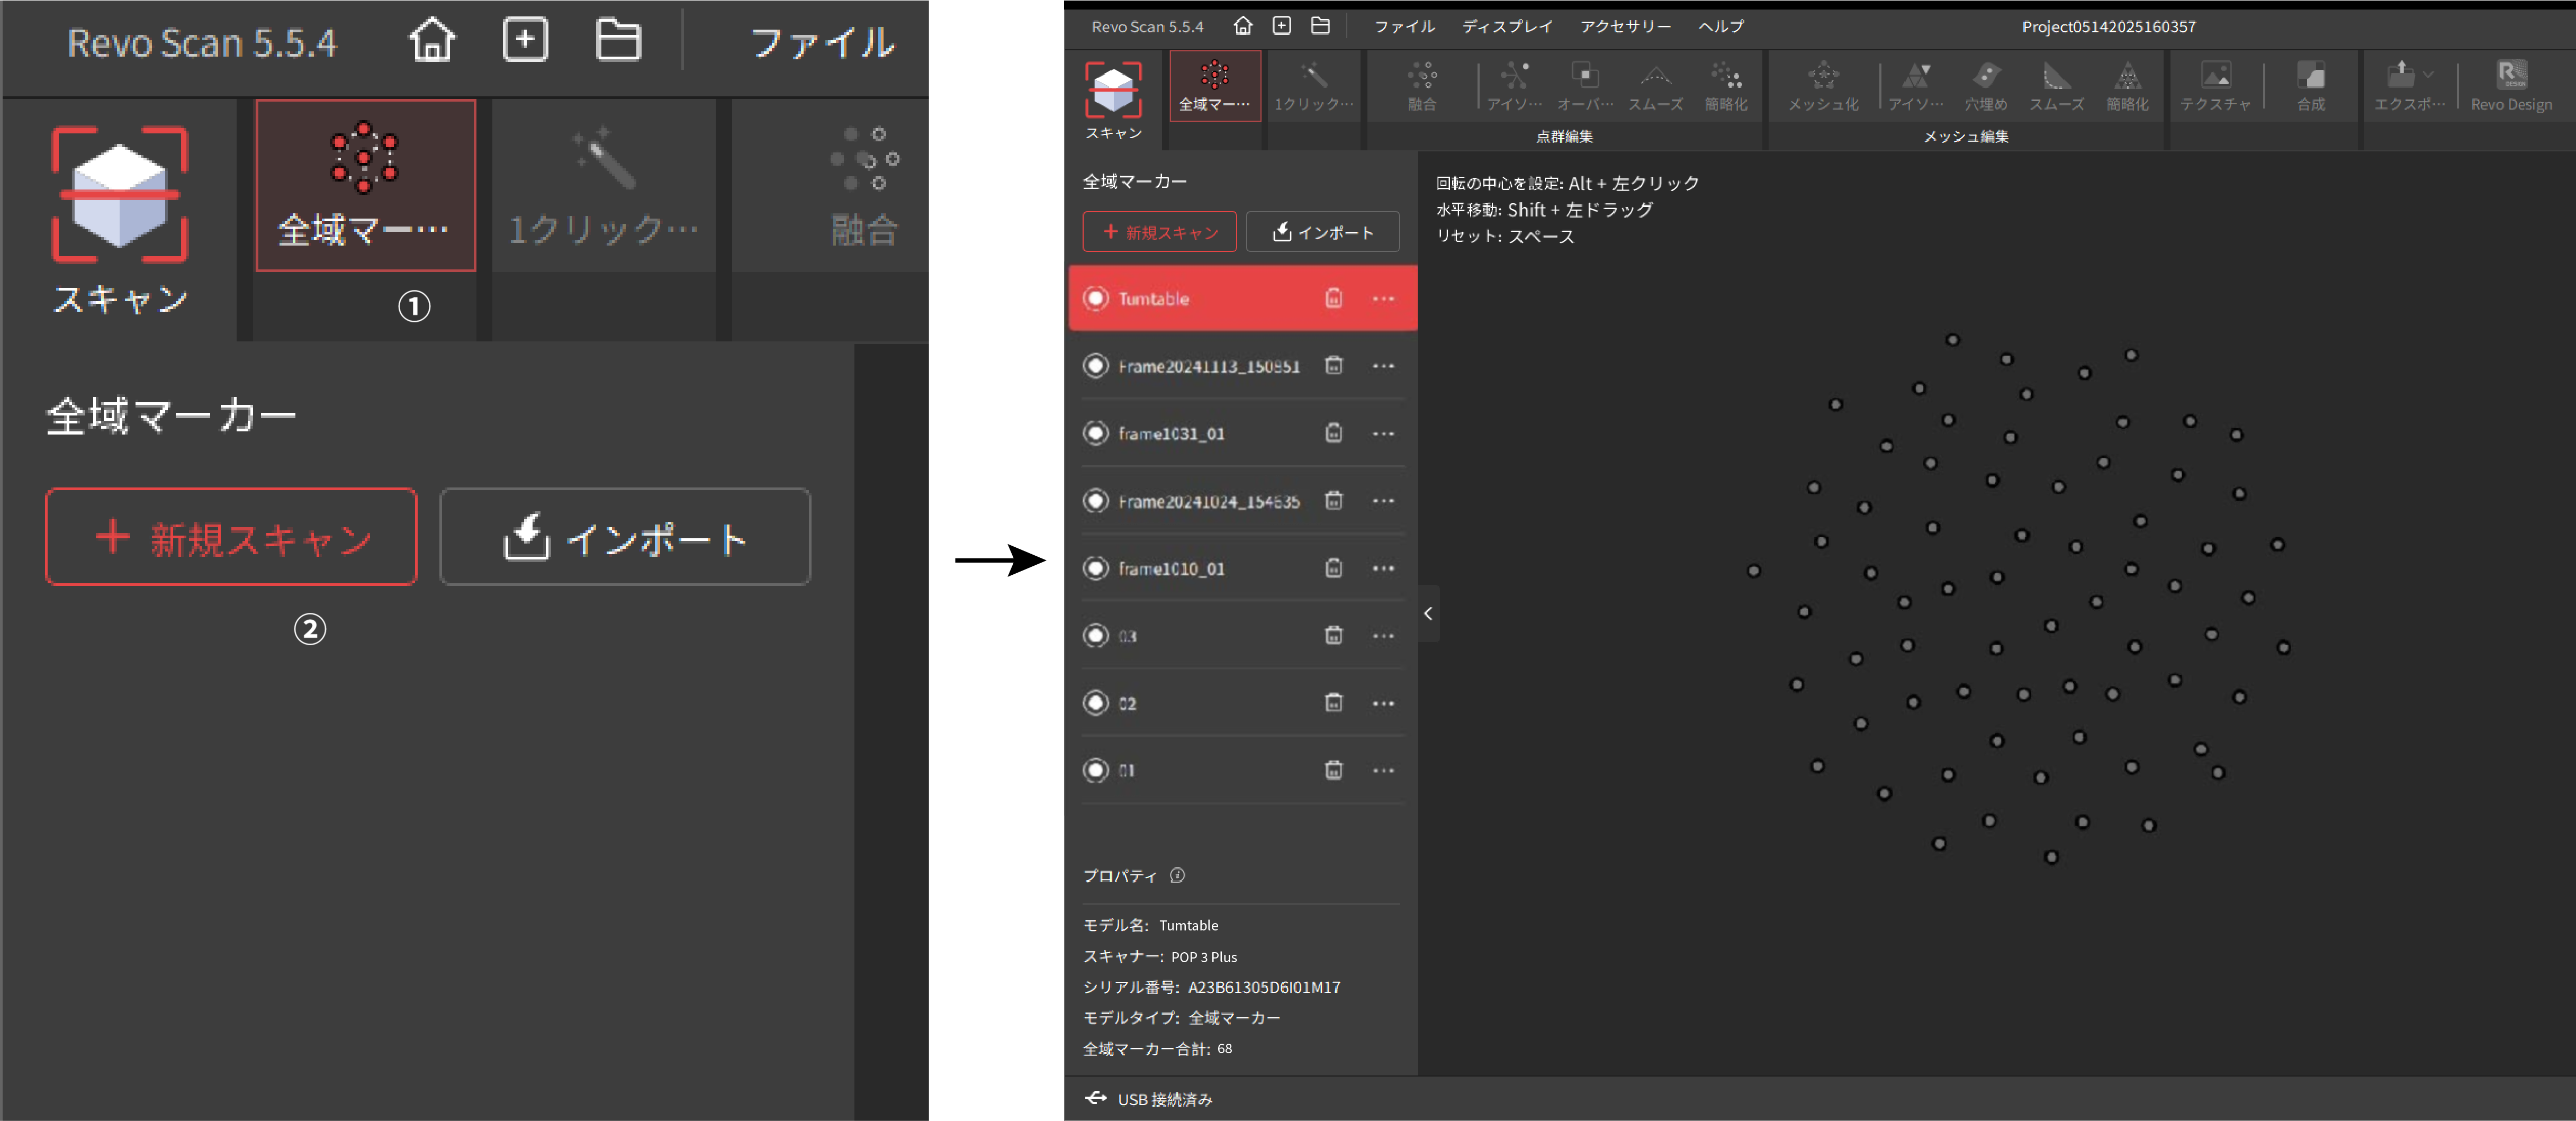Select the Frame20241024_154635 radio button
This screenshot has width=2576, height=1121.
tap(1096, 500)
